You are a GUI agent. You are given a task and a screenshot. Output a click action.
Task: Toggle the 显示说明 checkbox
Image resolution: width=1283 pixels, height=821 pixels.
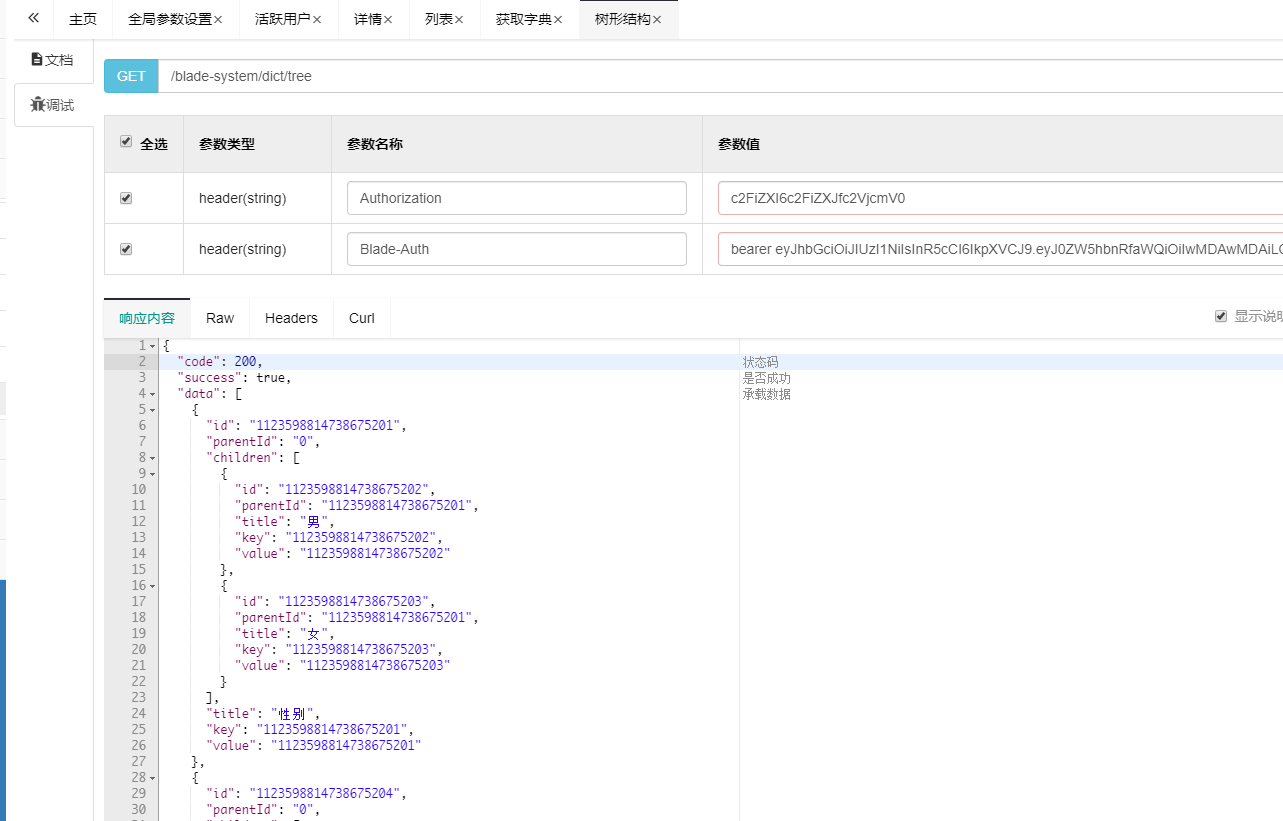(1221, 316)
